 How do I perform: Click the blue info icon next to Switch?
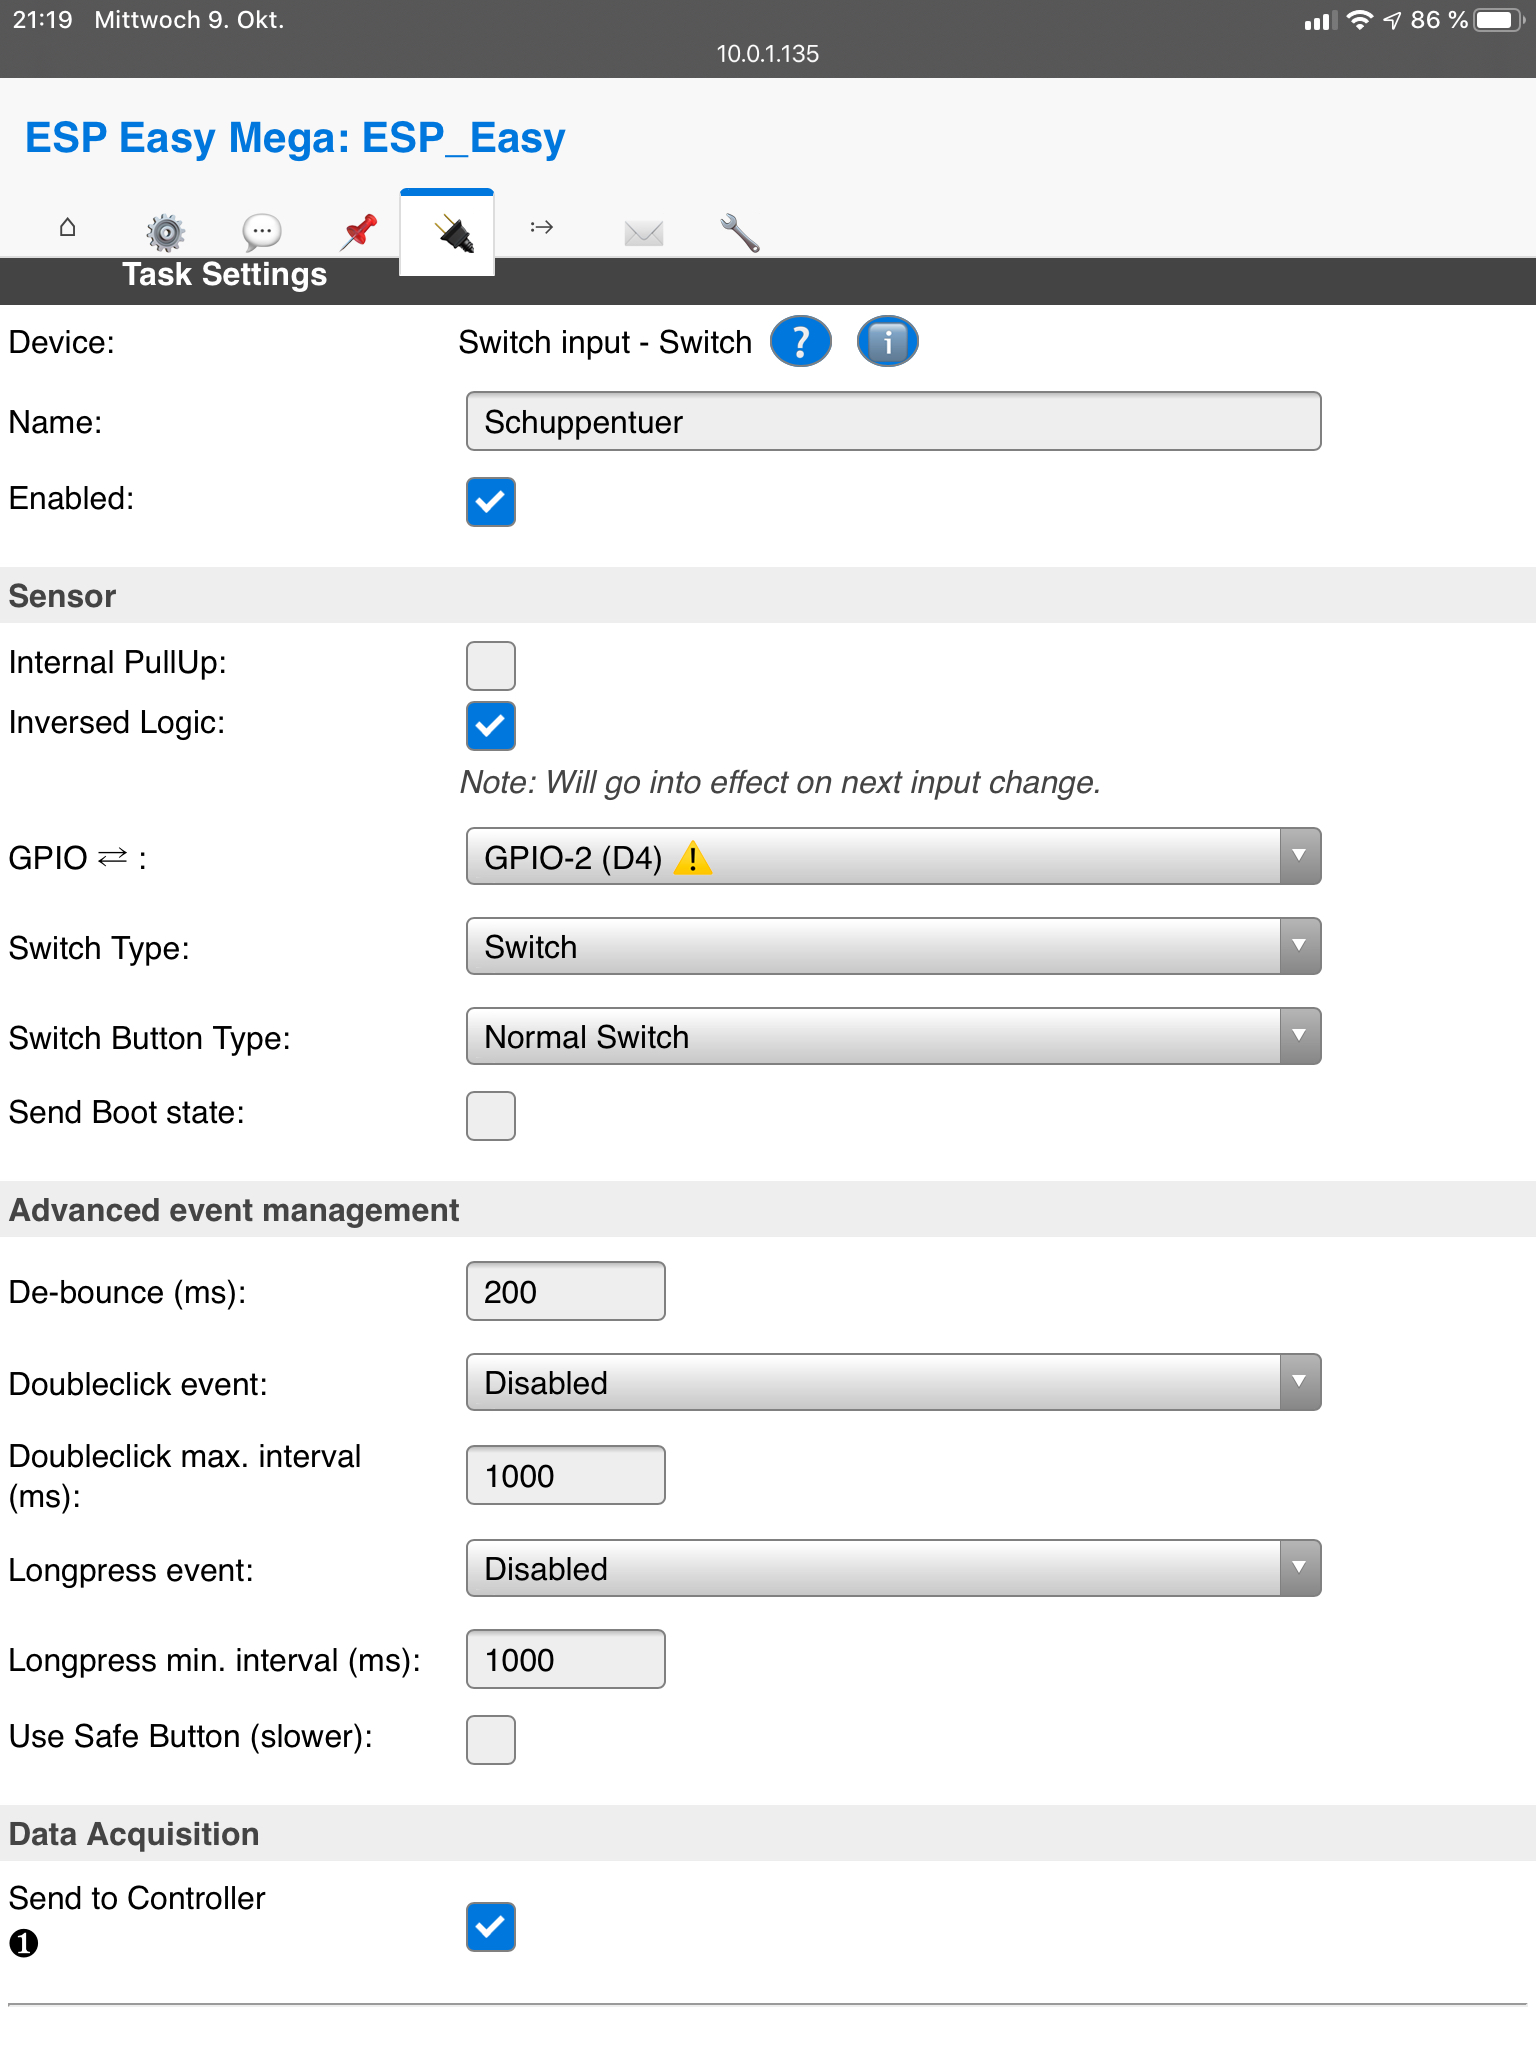tap(888, 342)
